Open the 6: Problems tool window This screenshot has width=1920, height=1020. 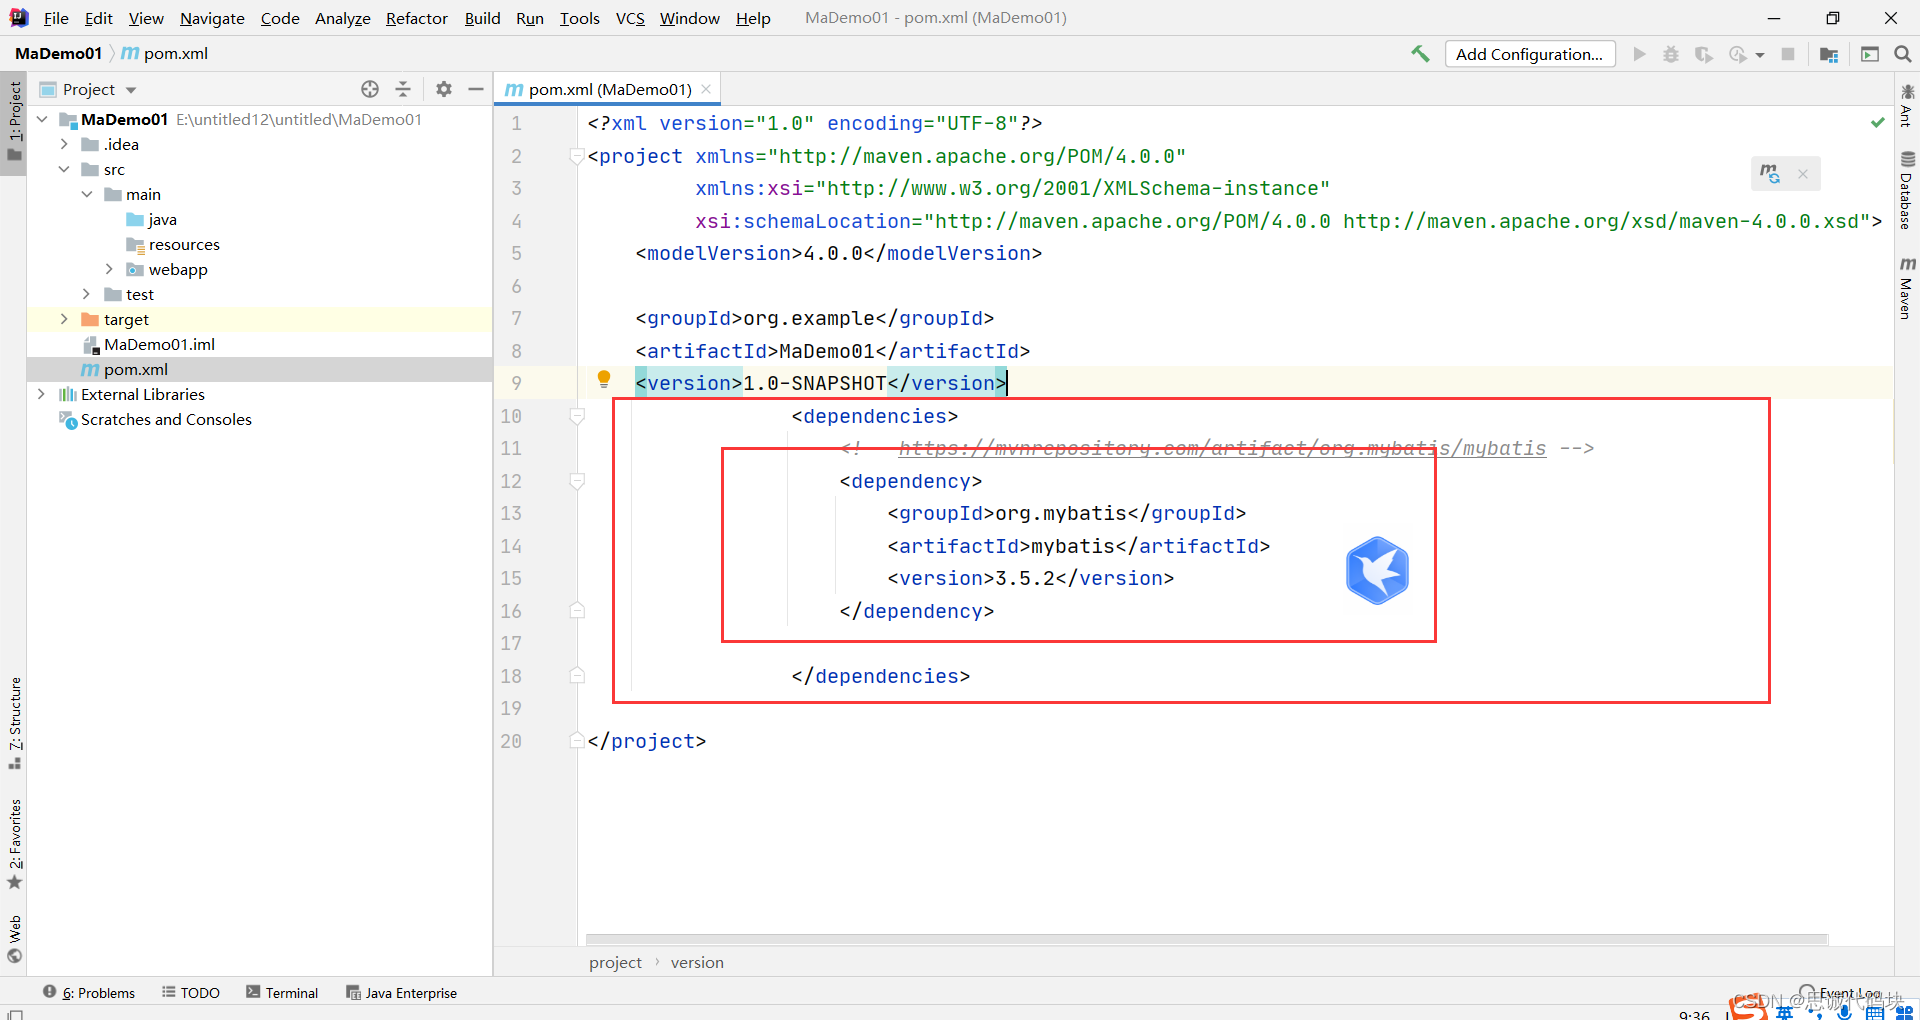pos(89,992)
